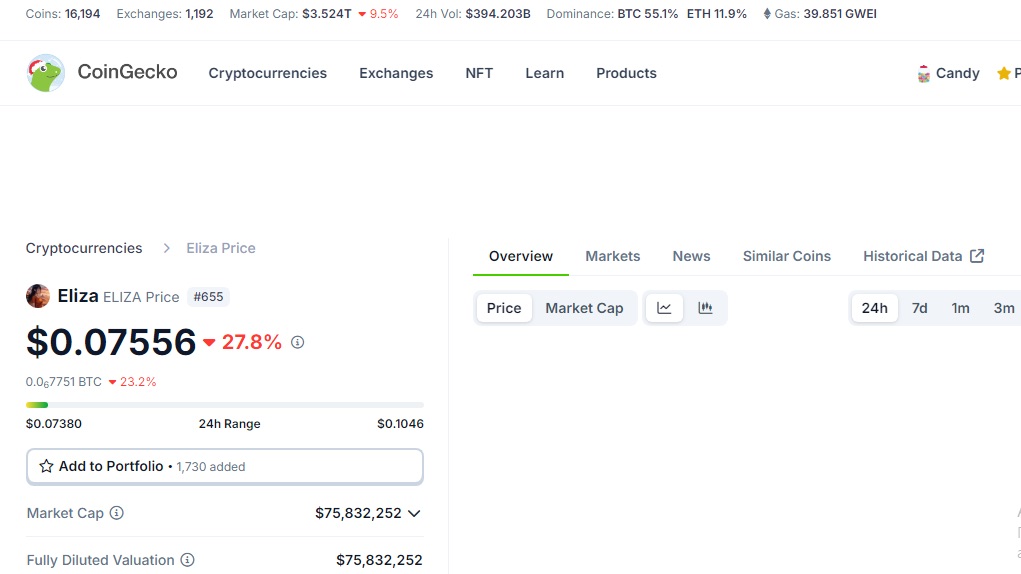Switch to the Similar Coins tab

tap(787, 256)
